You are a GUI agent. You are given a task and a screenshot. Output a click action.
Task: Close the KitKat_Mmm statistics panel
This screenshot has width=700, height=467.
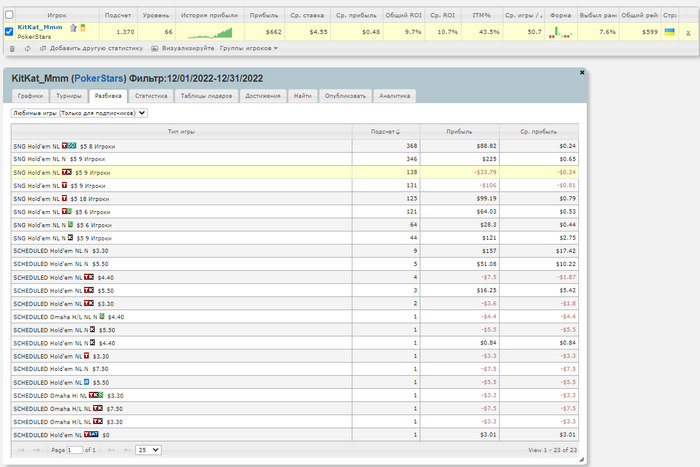pyautogui.click(x=582, y=73)
